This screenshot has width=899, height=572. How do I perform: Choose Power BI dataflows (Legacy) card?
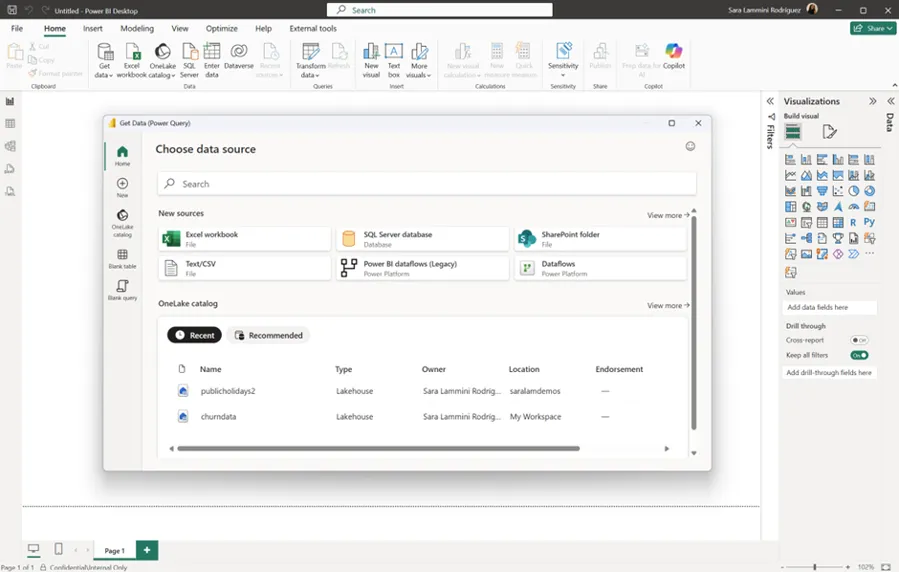pyautogui.click(x=423, y=268)
